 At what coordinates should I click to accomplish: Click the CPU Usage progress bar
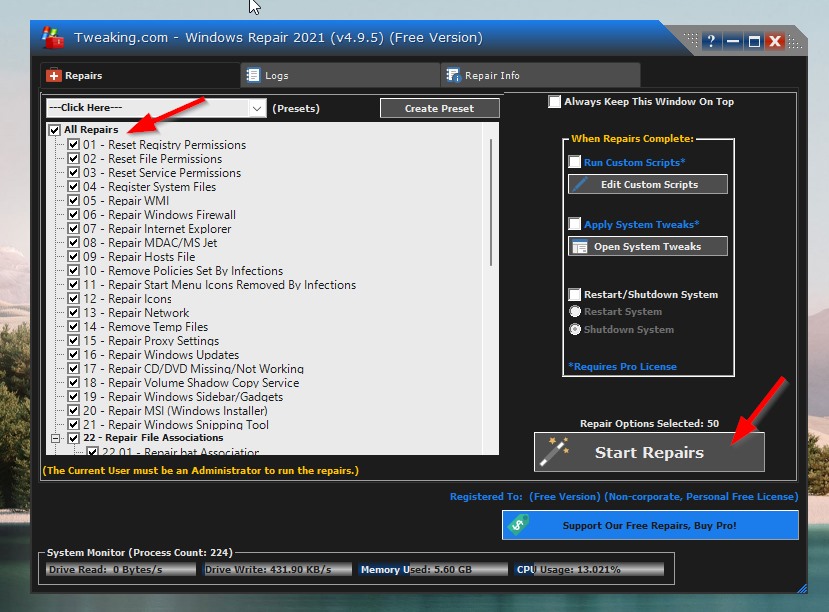coord(589,570)
